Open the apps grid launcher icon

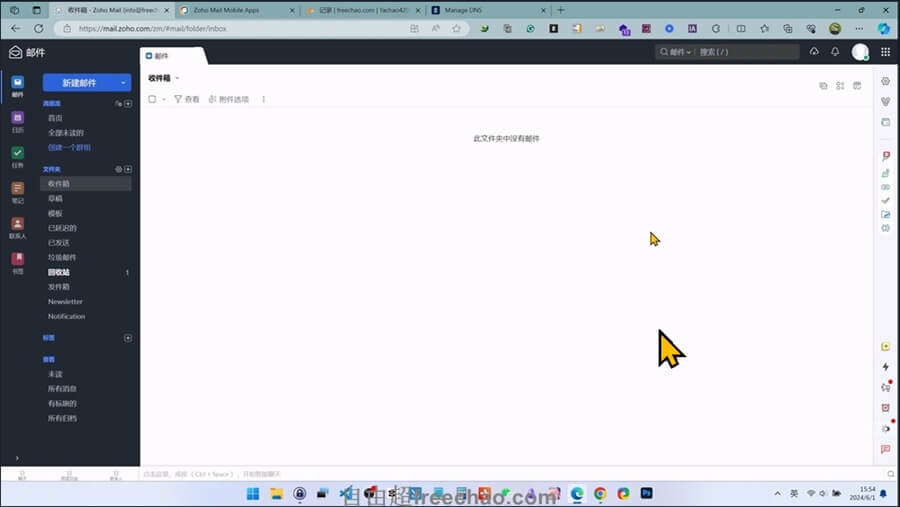pyautogui.click(x=886, y=52)
